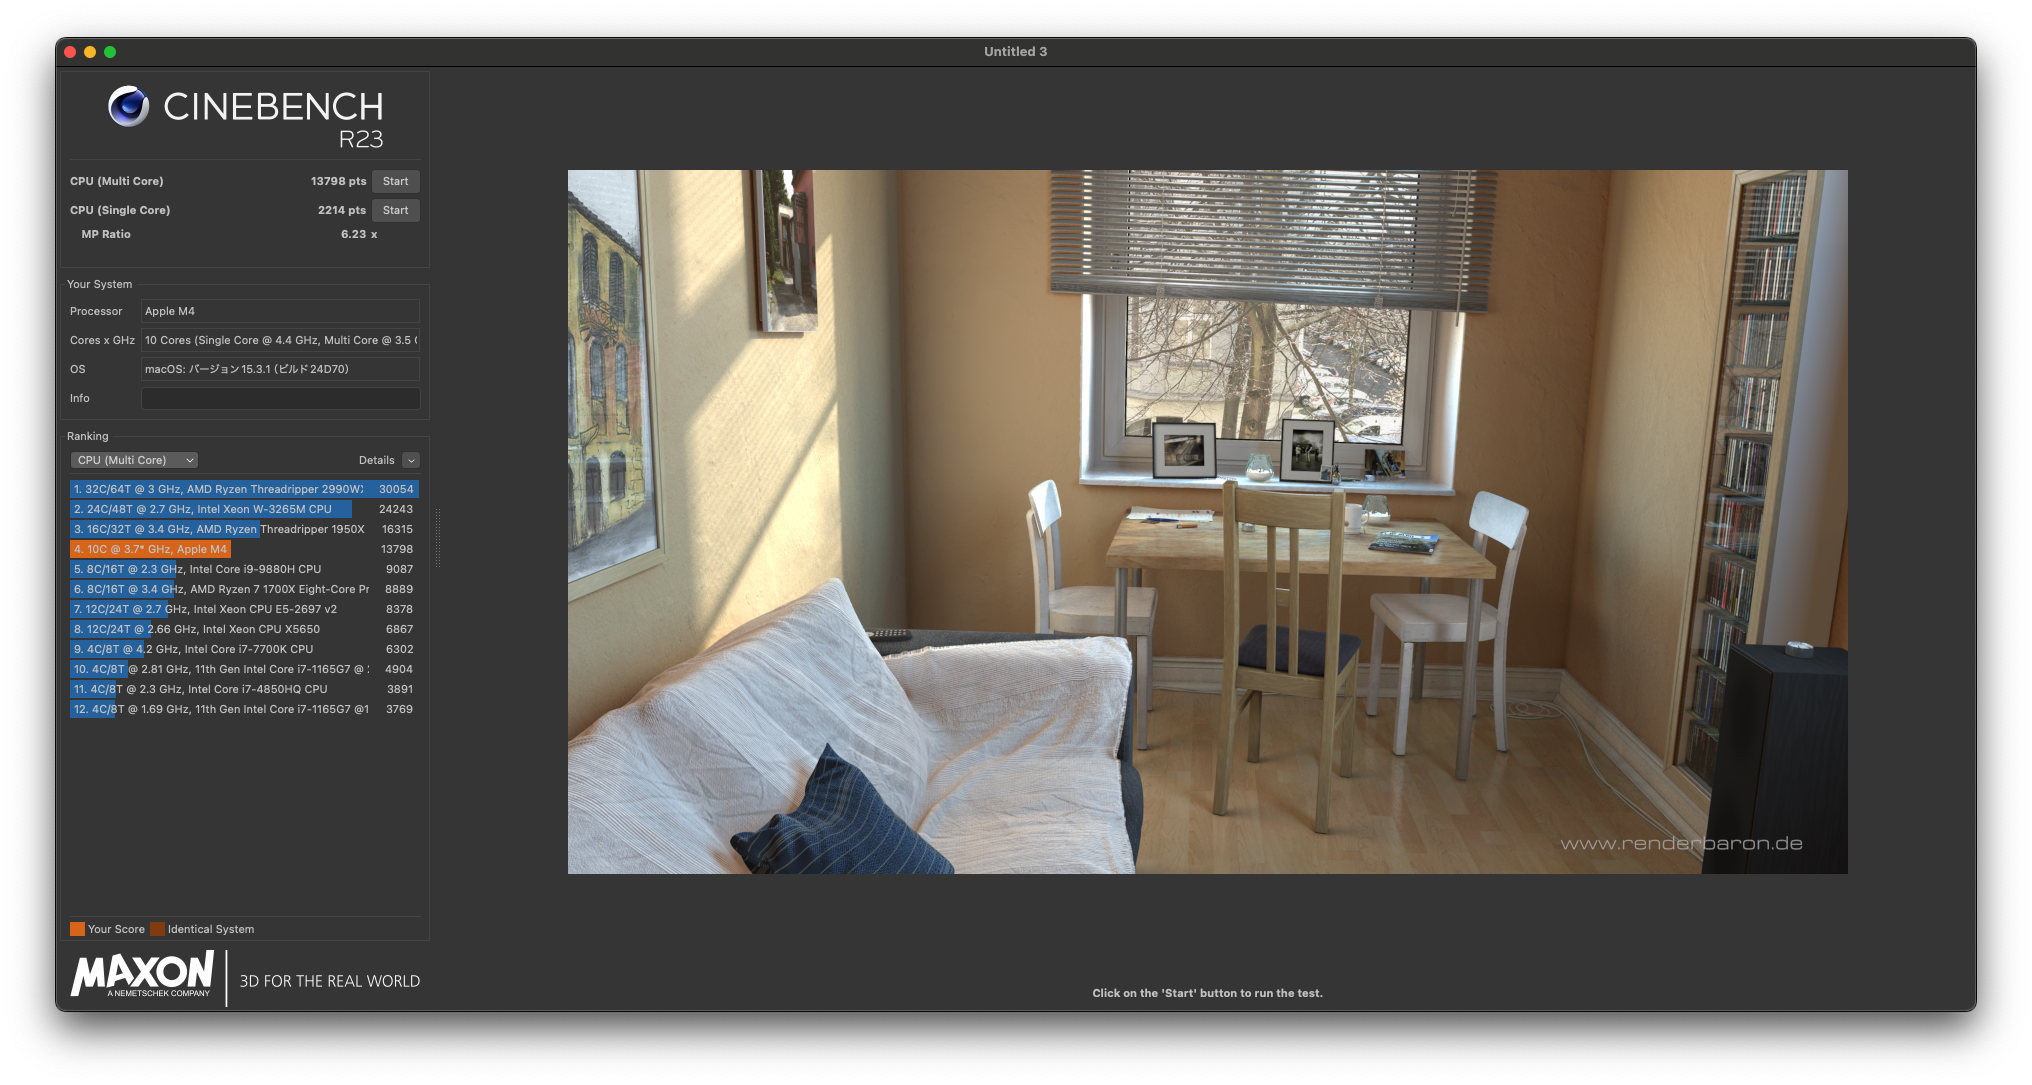Click the Details label in Ranking panel
Image resolution: width=2032 pixels, height=1085 pixels.
(376, 460)
